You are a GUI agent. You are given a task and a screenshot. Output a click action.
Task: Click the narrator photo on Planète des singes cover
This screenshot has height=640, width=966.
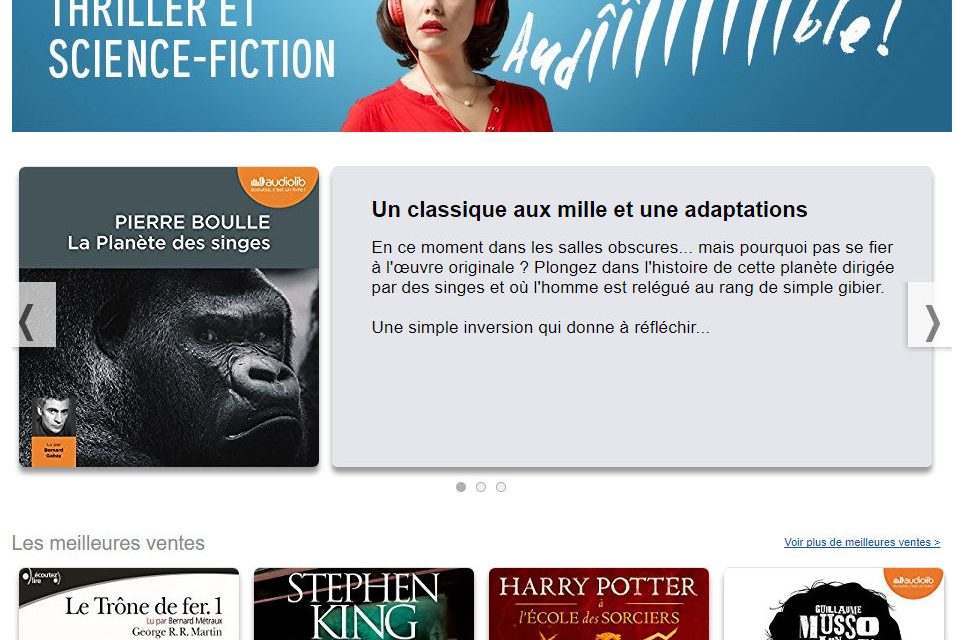coord(54,416)
